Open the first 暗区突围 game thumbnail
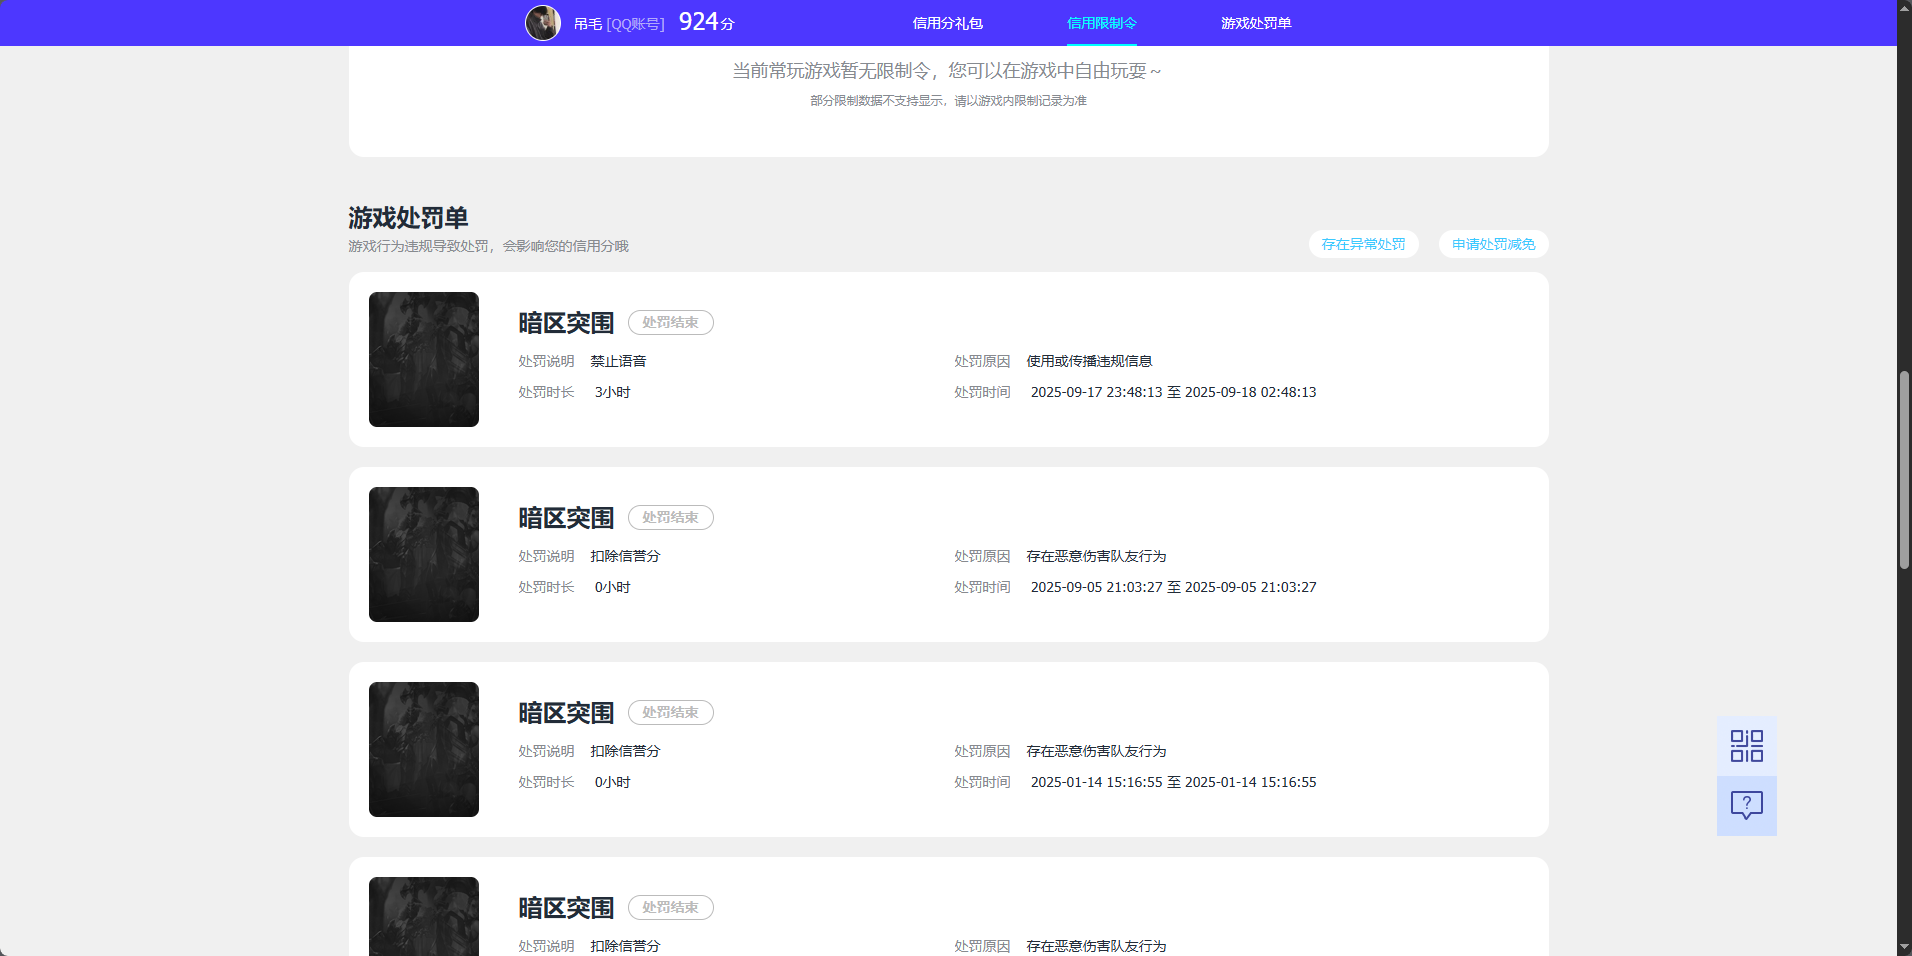 tap(423, 359)
